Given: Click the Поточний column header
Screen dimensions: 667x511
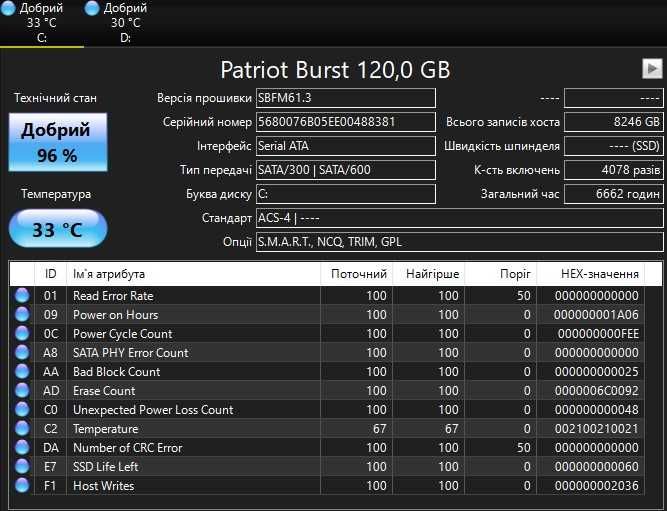Looking at the screenshot, I should [x=356, y=274].
